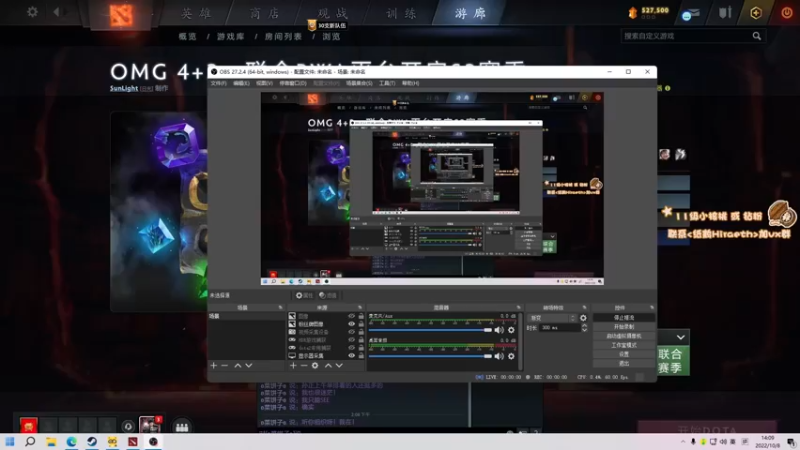Open Dota 2 settings gear
This screenshot has height=450, width=800.
click(x=32, y=12)
